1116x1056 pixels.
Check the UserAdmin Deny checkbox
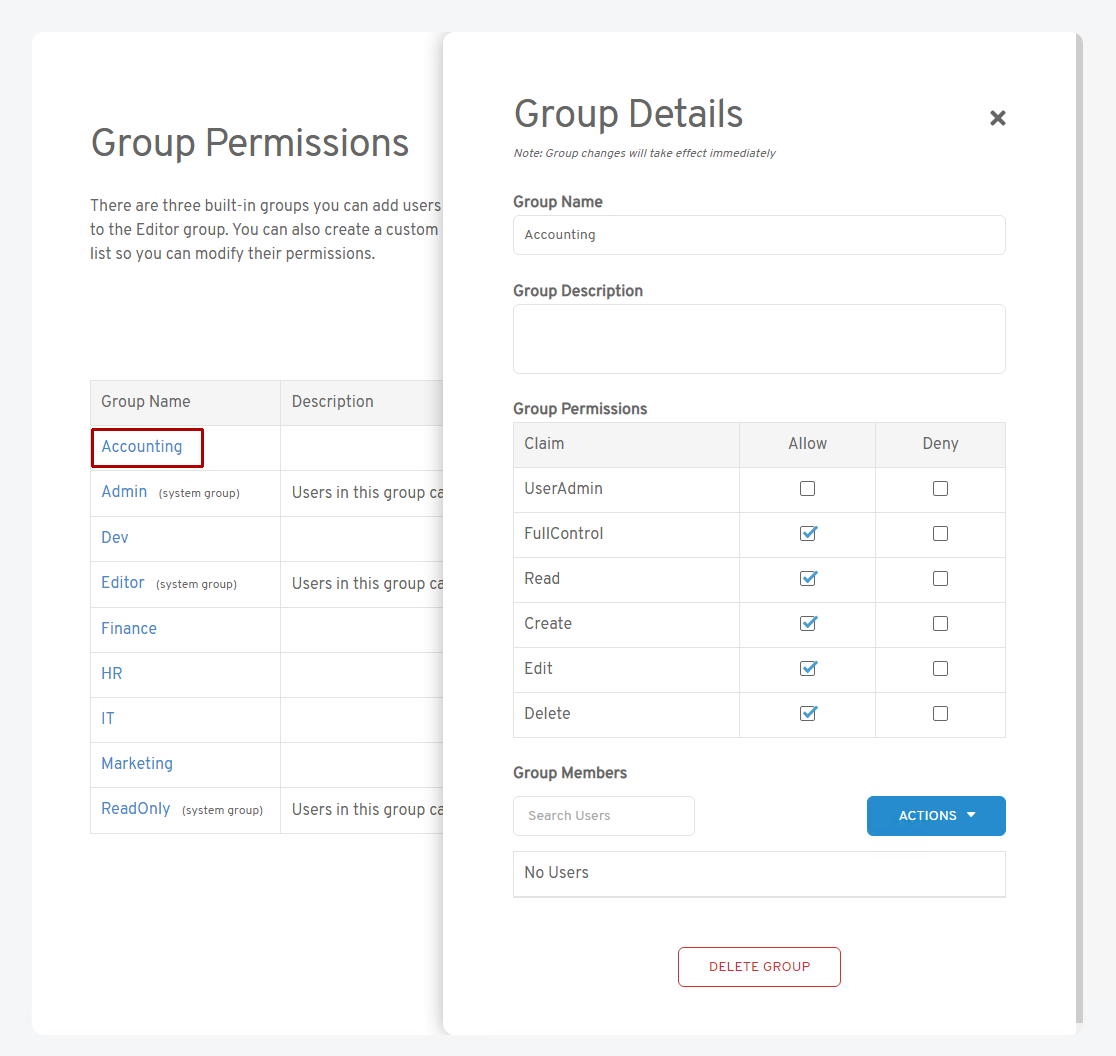click(940, 489)
